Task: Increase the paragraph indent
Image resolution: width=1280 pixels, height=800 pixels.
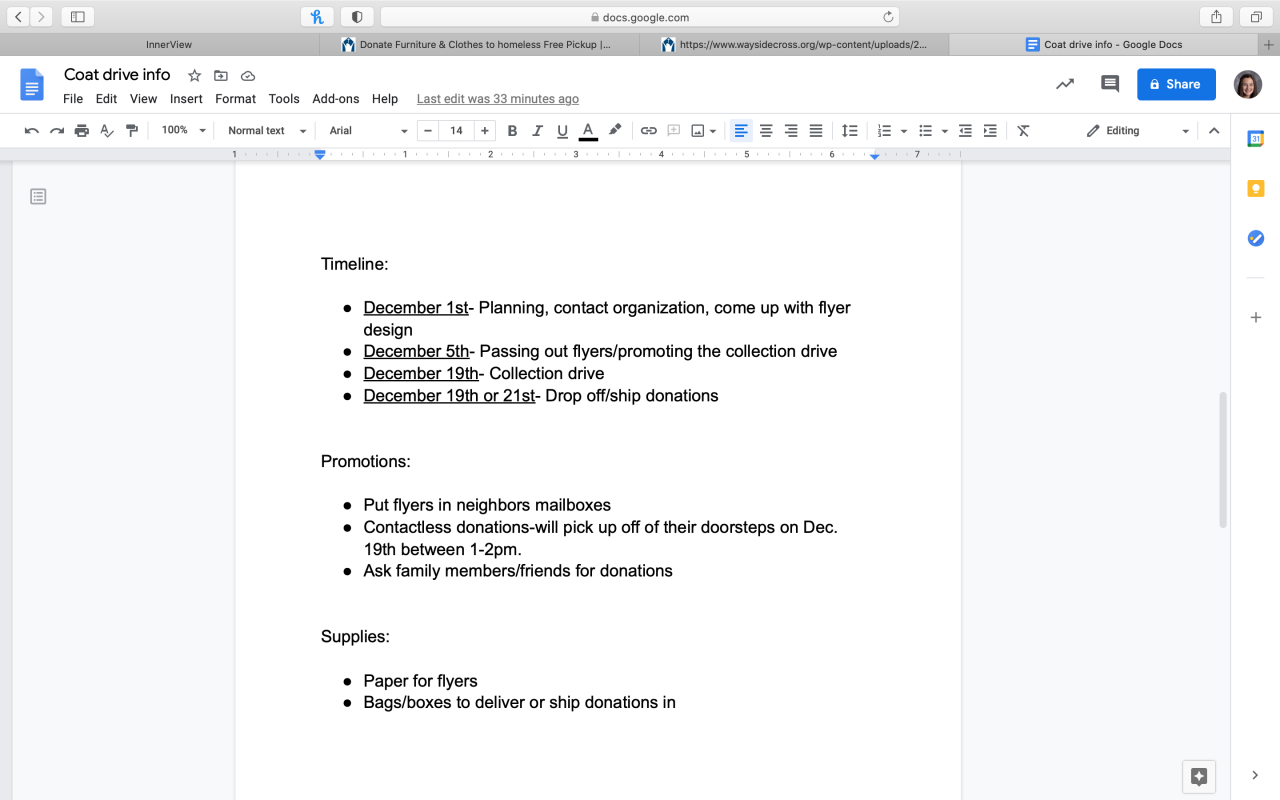Action: point(990,131)
